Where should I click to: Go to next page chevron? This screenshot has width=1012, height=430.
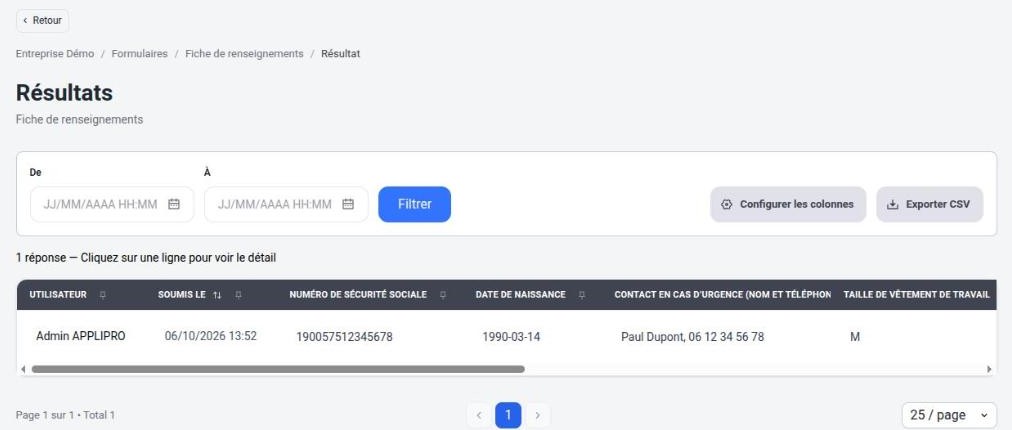[x=538, y=415]
